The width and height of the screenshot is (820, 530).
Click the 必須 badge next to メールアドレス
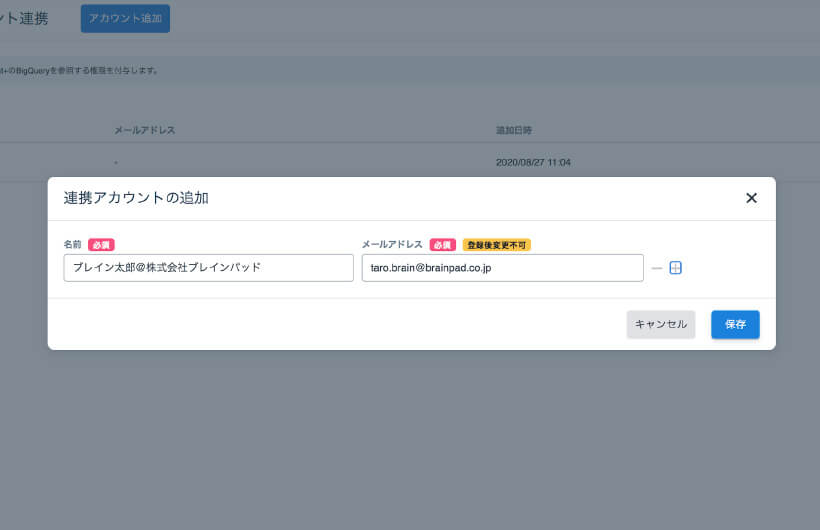(x=442, y=245)
